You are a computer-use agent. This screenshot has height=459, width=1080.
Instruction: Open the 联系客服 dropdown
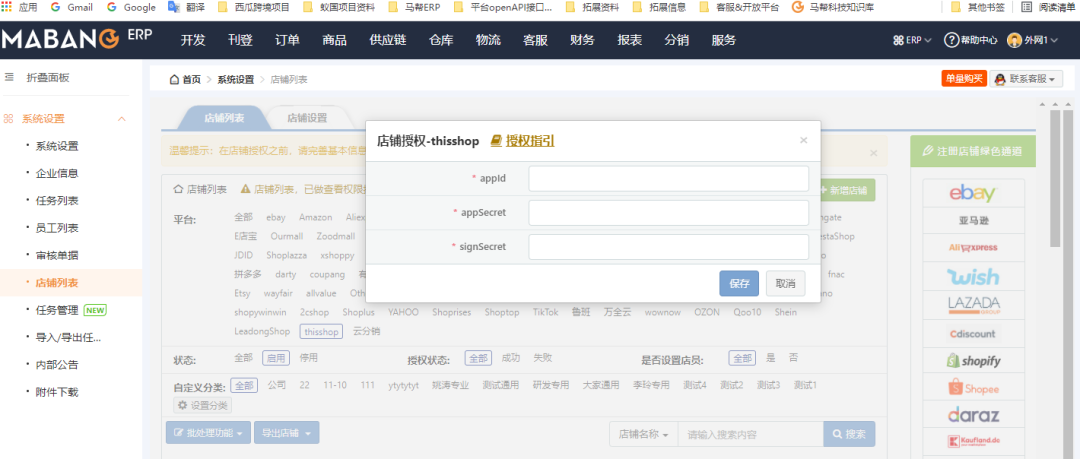click(x=1026, y=79)
